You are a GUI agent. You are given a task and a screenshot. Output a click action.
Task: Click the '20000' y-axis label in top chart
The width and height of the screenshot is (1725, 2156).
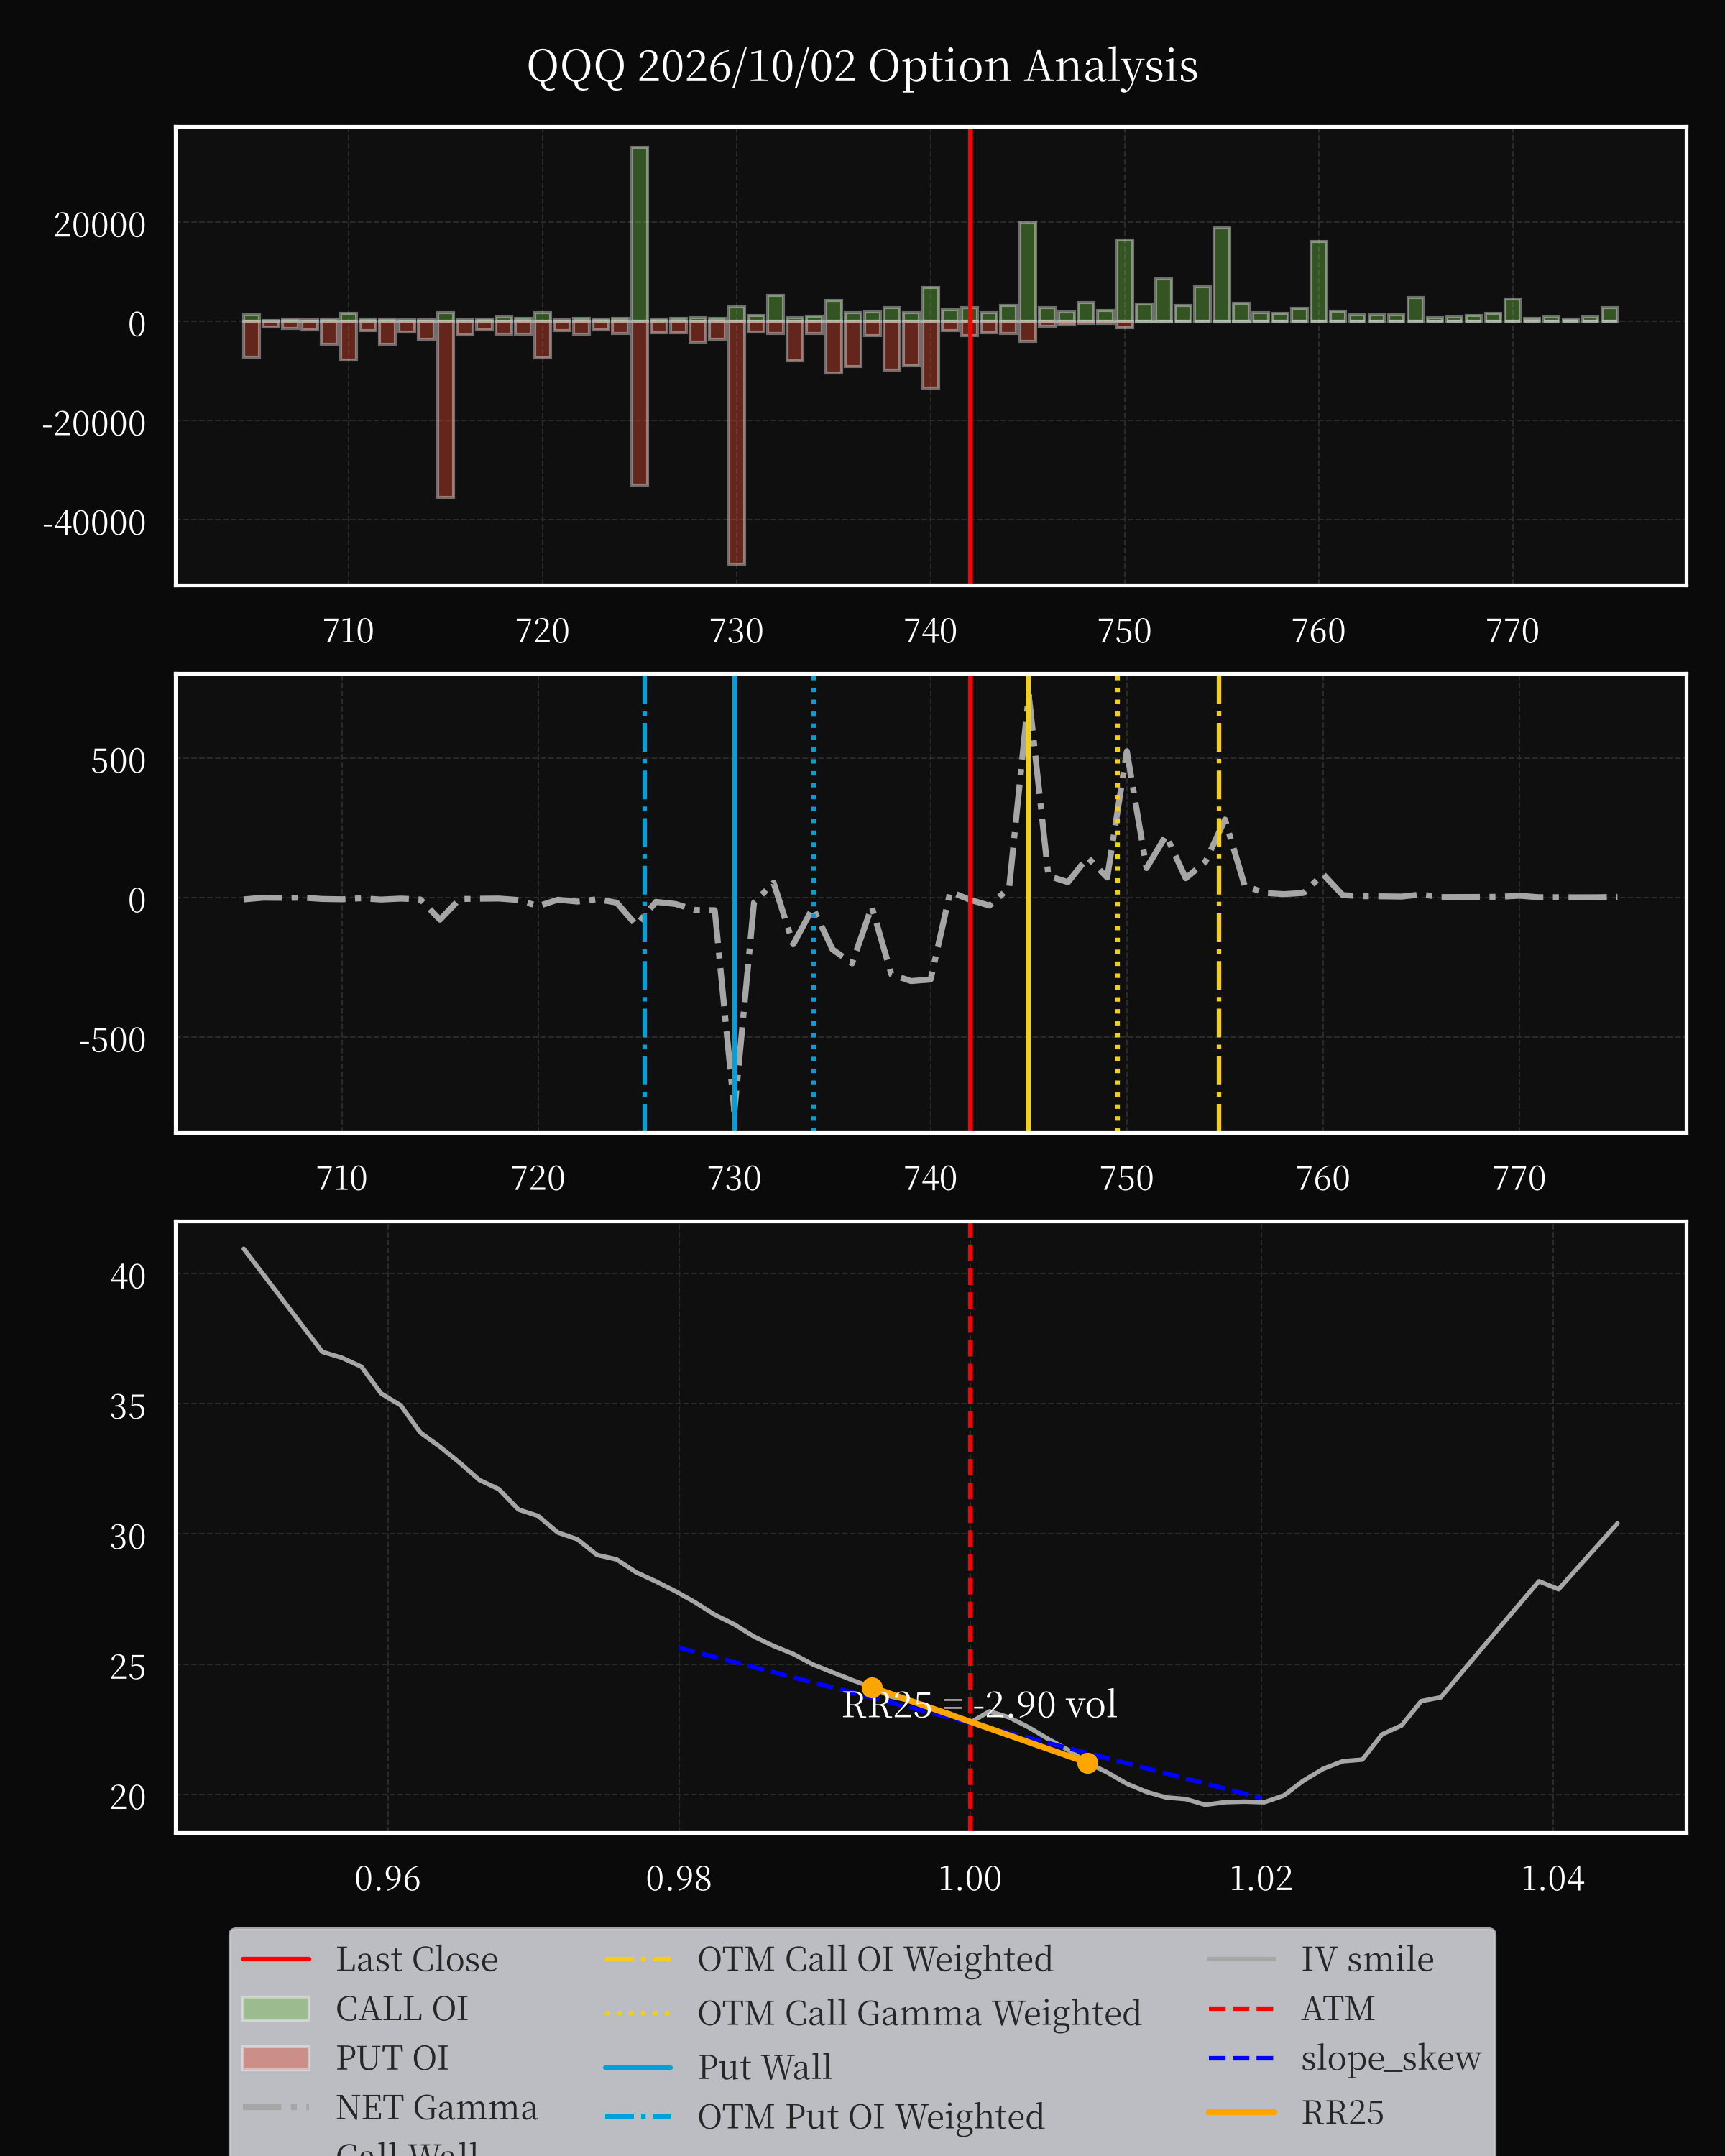click(x=100, y=225)
